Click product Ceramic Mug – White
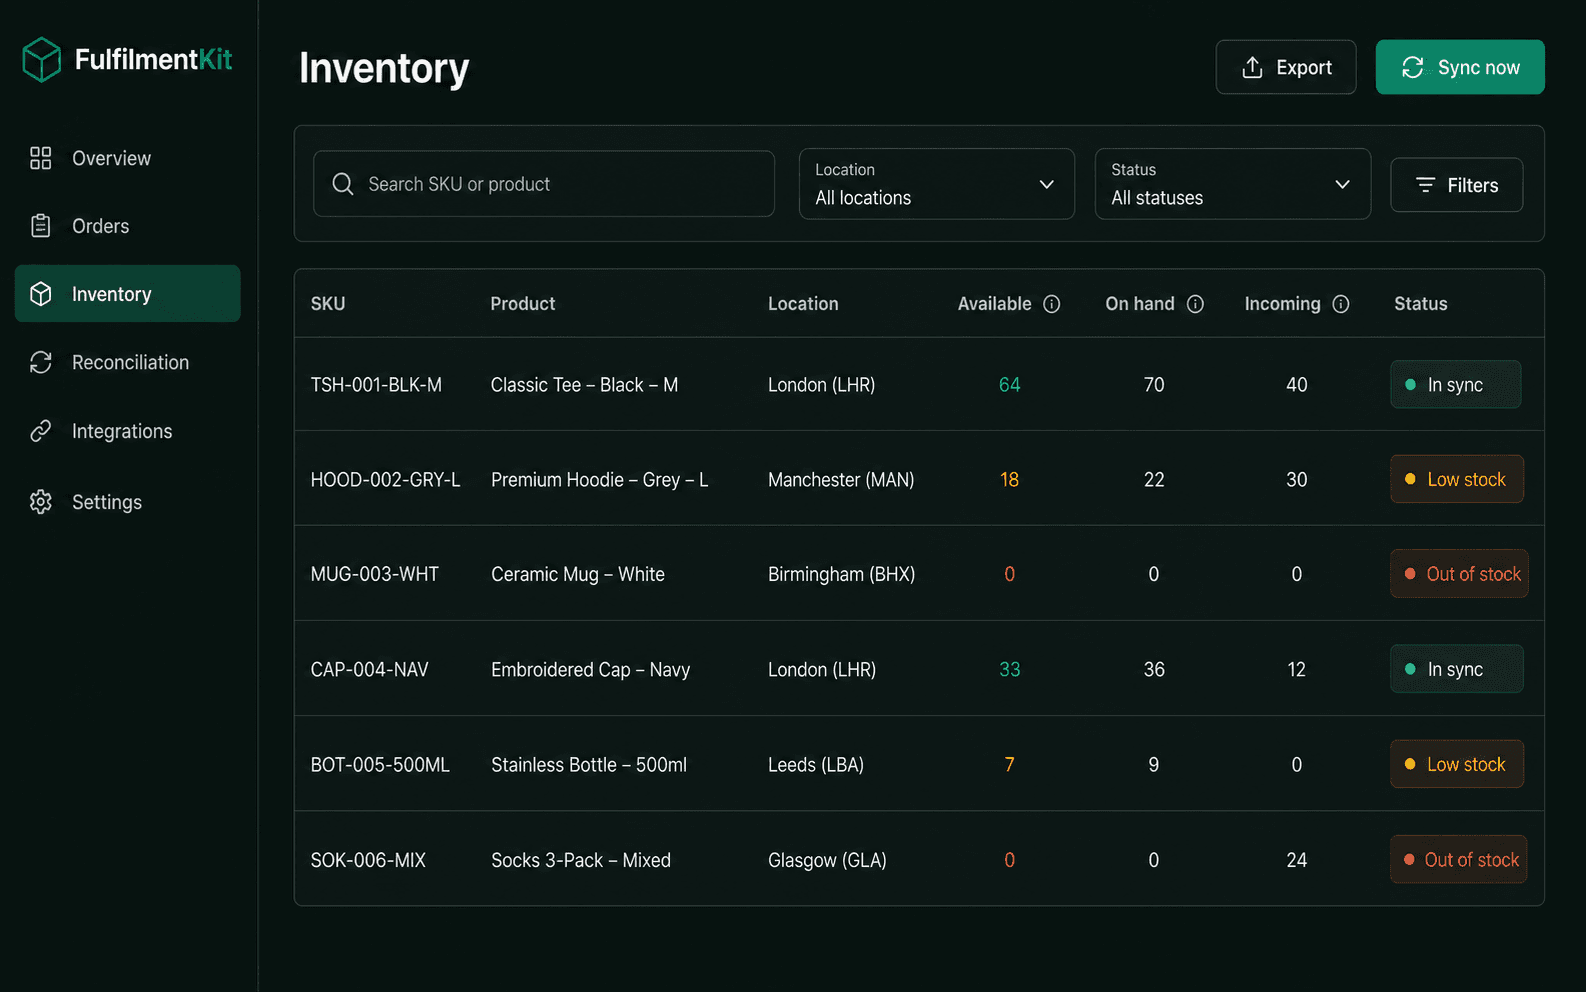Image resolution: width=1586 pixels, height=992 pixels. point(578,574)
